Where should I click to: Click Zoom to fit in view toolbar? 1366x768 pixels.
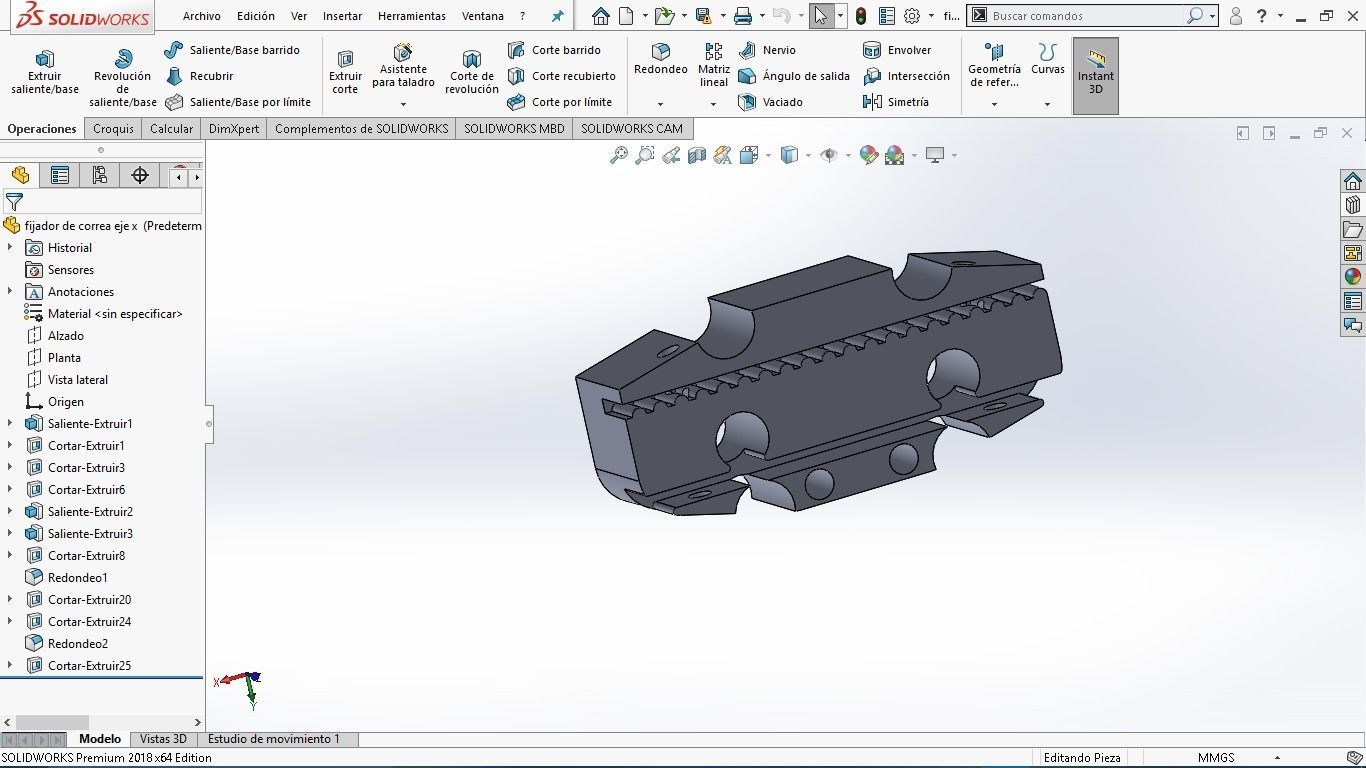(619, 155)
